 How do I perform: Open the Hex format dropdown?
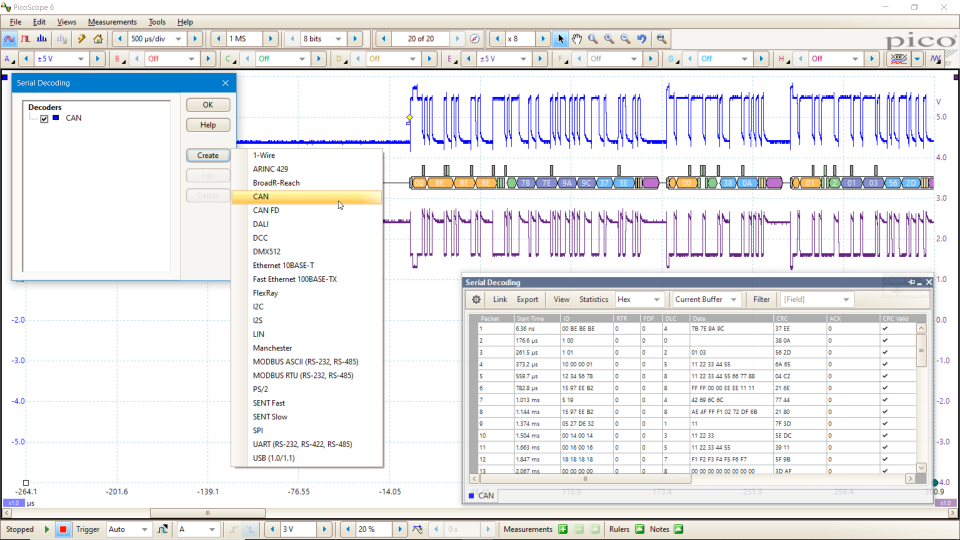[640, 299]
